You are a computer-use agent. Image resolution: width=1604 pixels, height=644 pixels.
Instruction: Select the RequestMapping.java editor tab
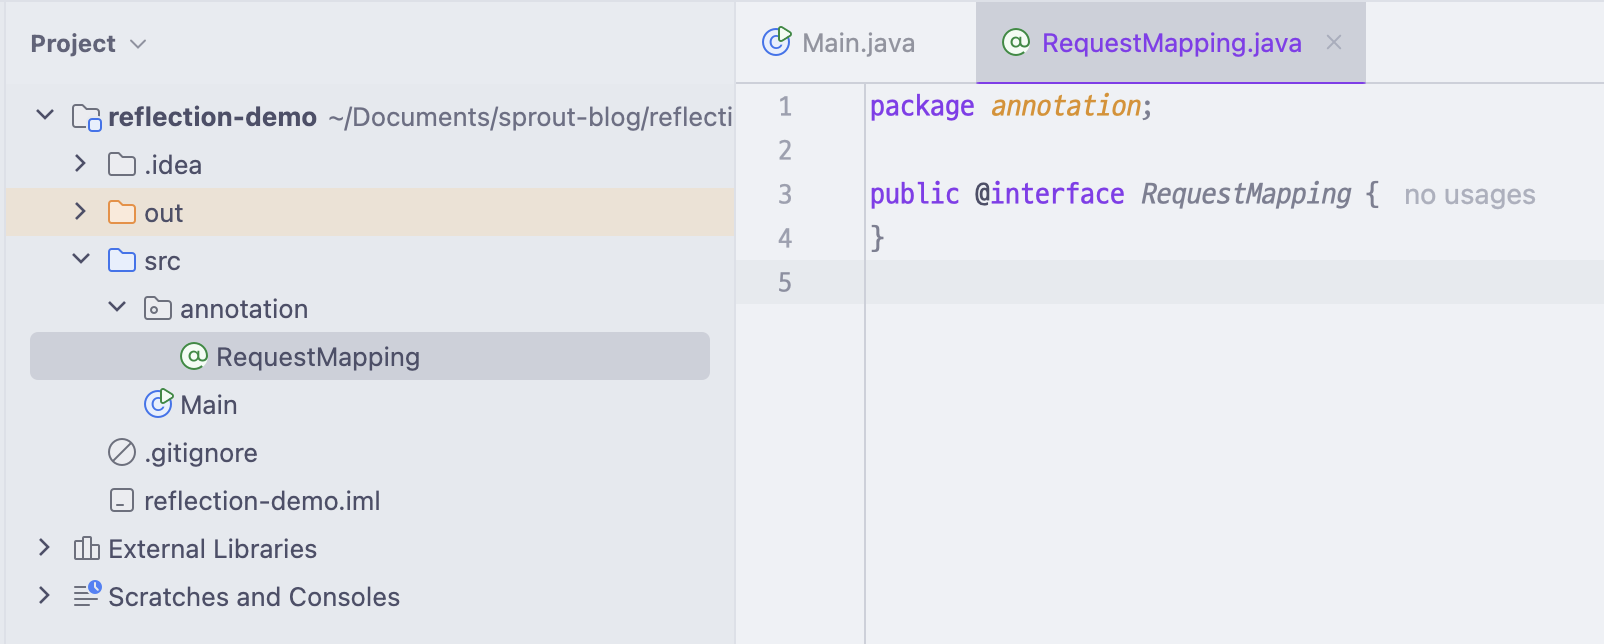[1170, 43]
